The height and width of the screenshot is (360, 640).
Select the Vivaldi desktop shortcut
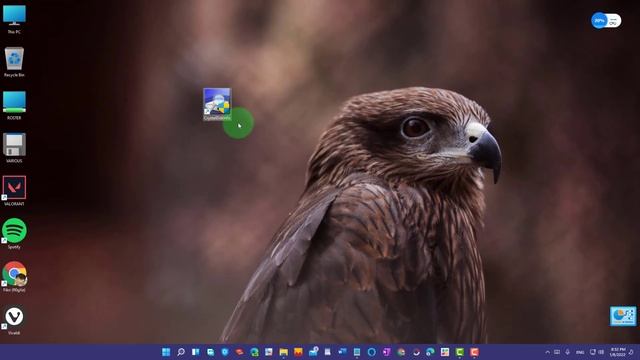click(x=14, y=320)
